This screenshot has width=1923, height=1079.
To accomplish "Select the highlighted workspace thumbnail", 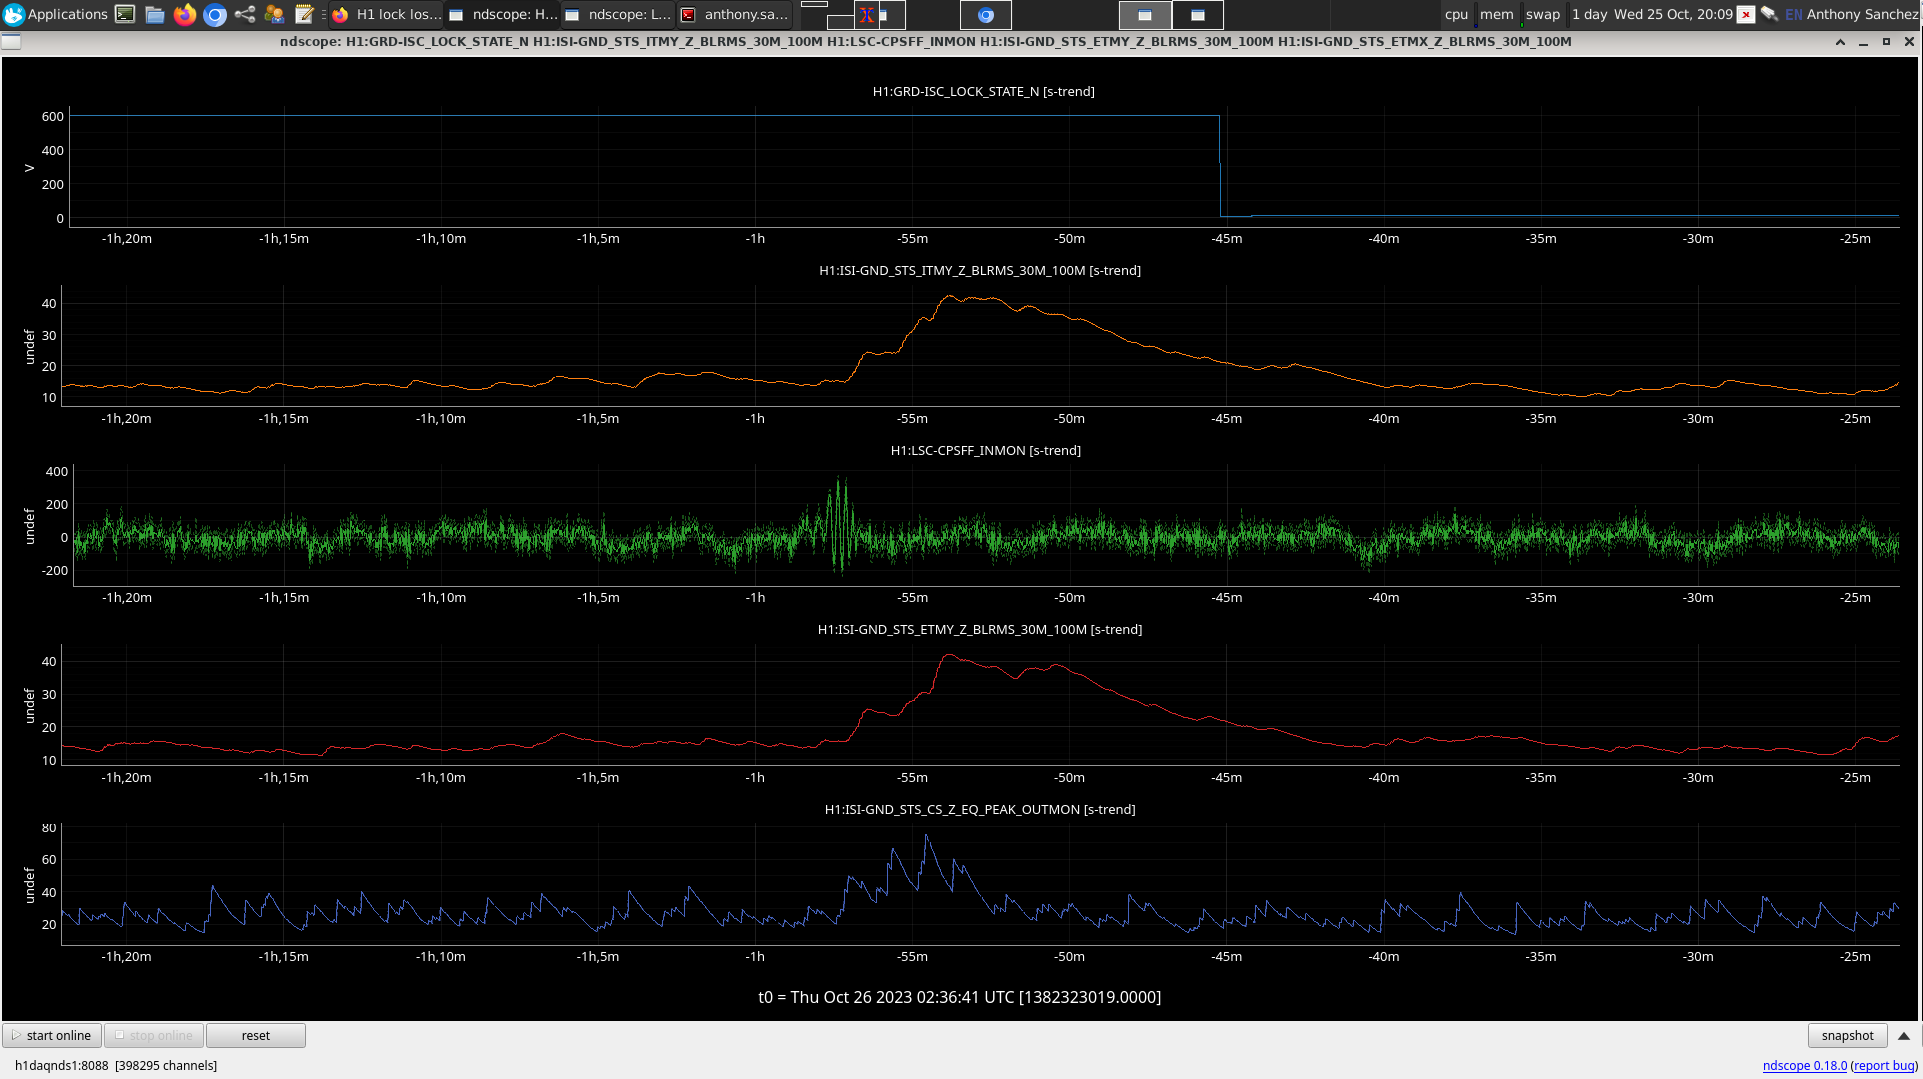I will click(x=1145, y=15).
